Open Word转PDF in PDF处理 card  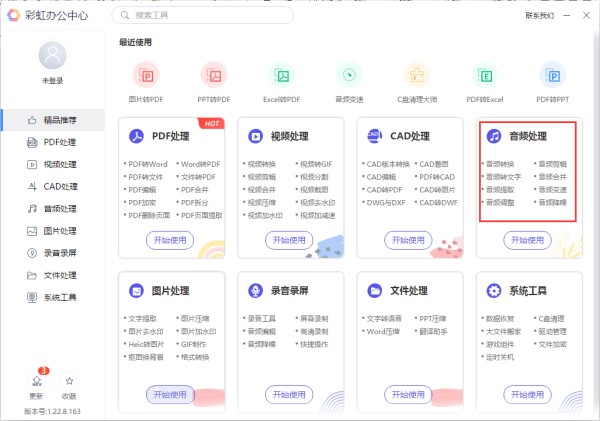[x=201, y=164]
